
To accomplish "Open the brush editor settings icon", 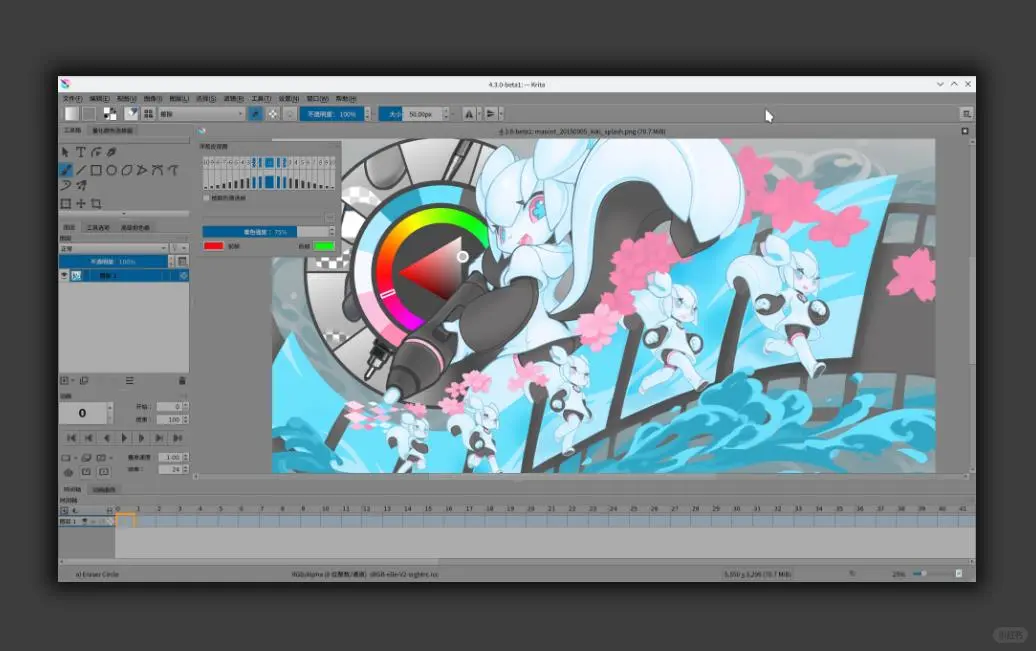I will pyautogui.click(x=131, y=114).
